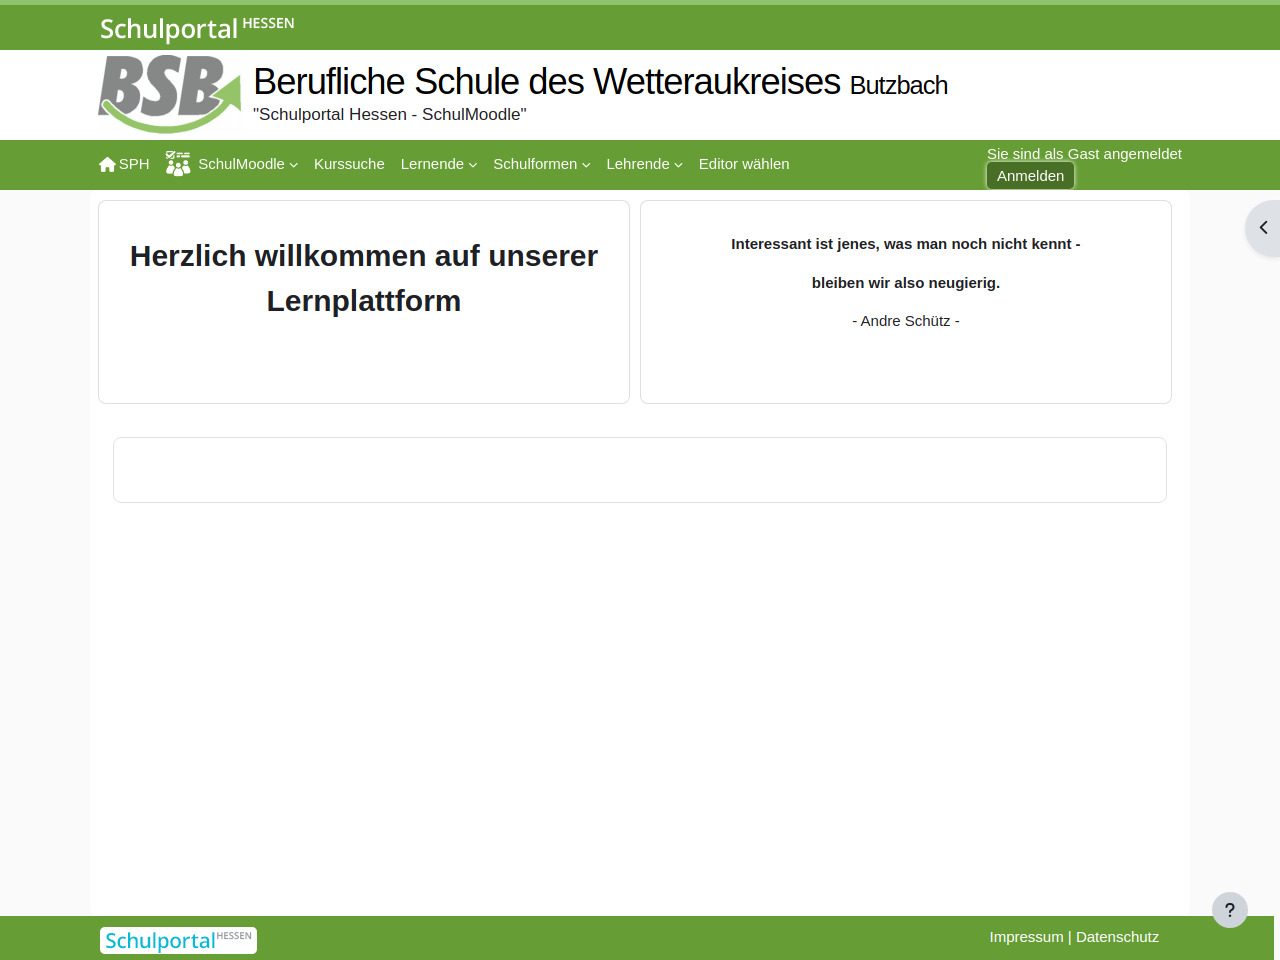Expand the side drawer arrow
Screen dimensions: 1280x960
pos(1263,228)
